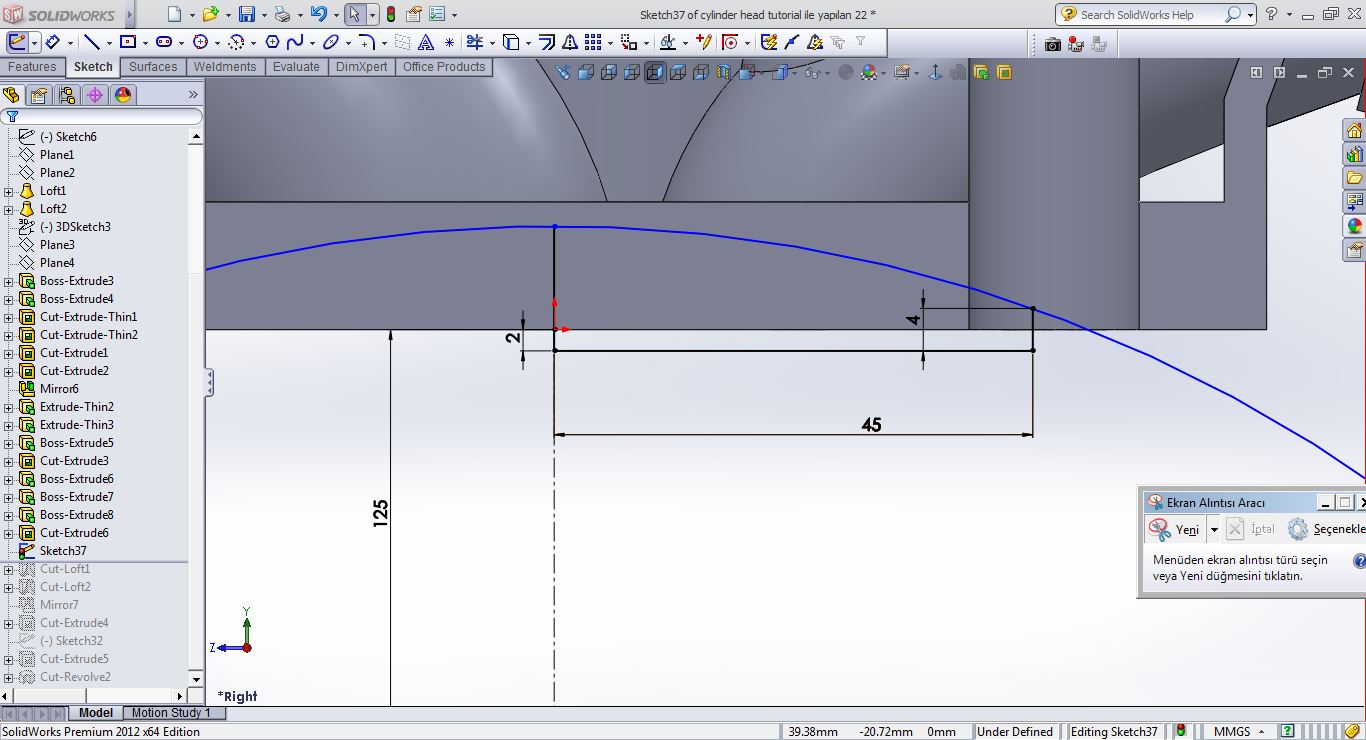Open the FeatureManager design tree tab
The image size is (1366, 740).
(11, 95)
